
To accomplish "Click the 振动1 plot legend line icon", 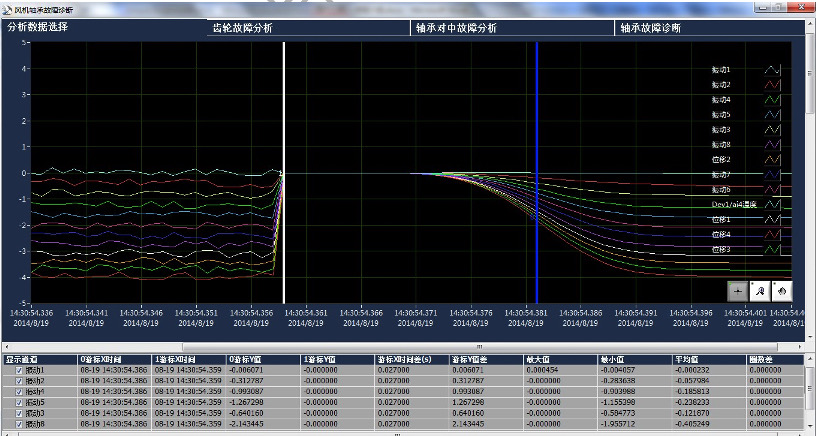I will click(771, 70).
